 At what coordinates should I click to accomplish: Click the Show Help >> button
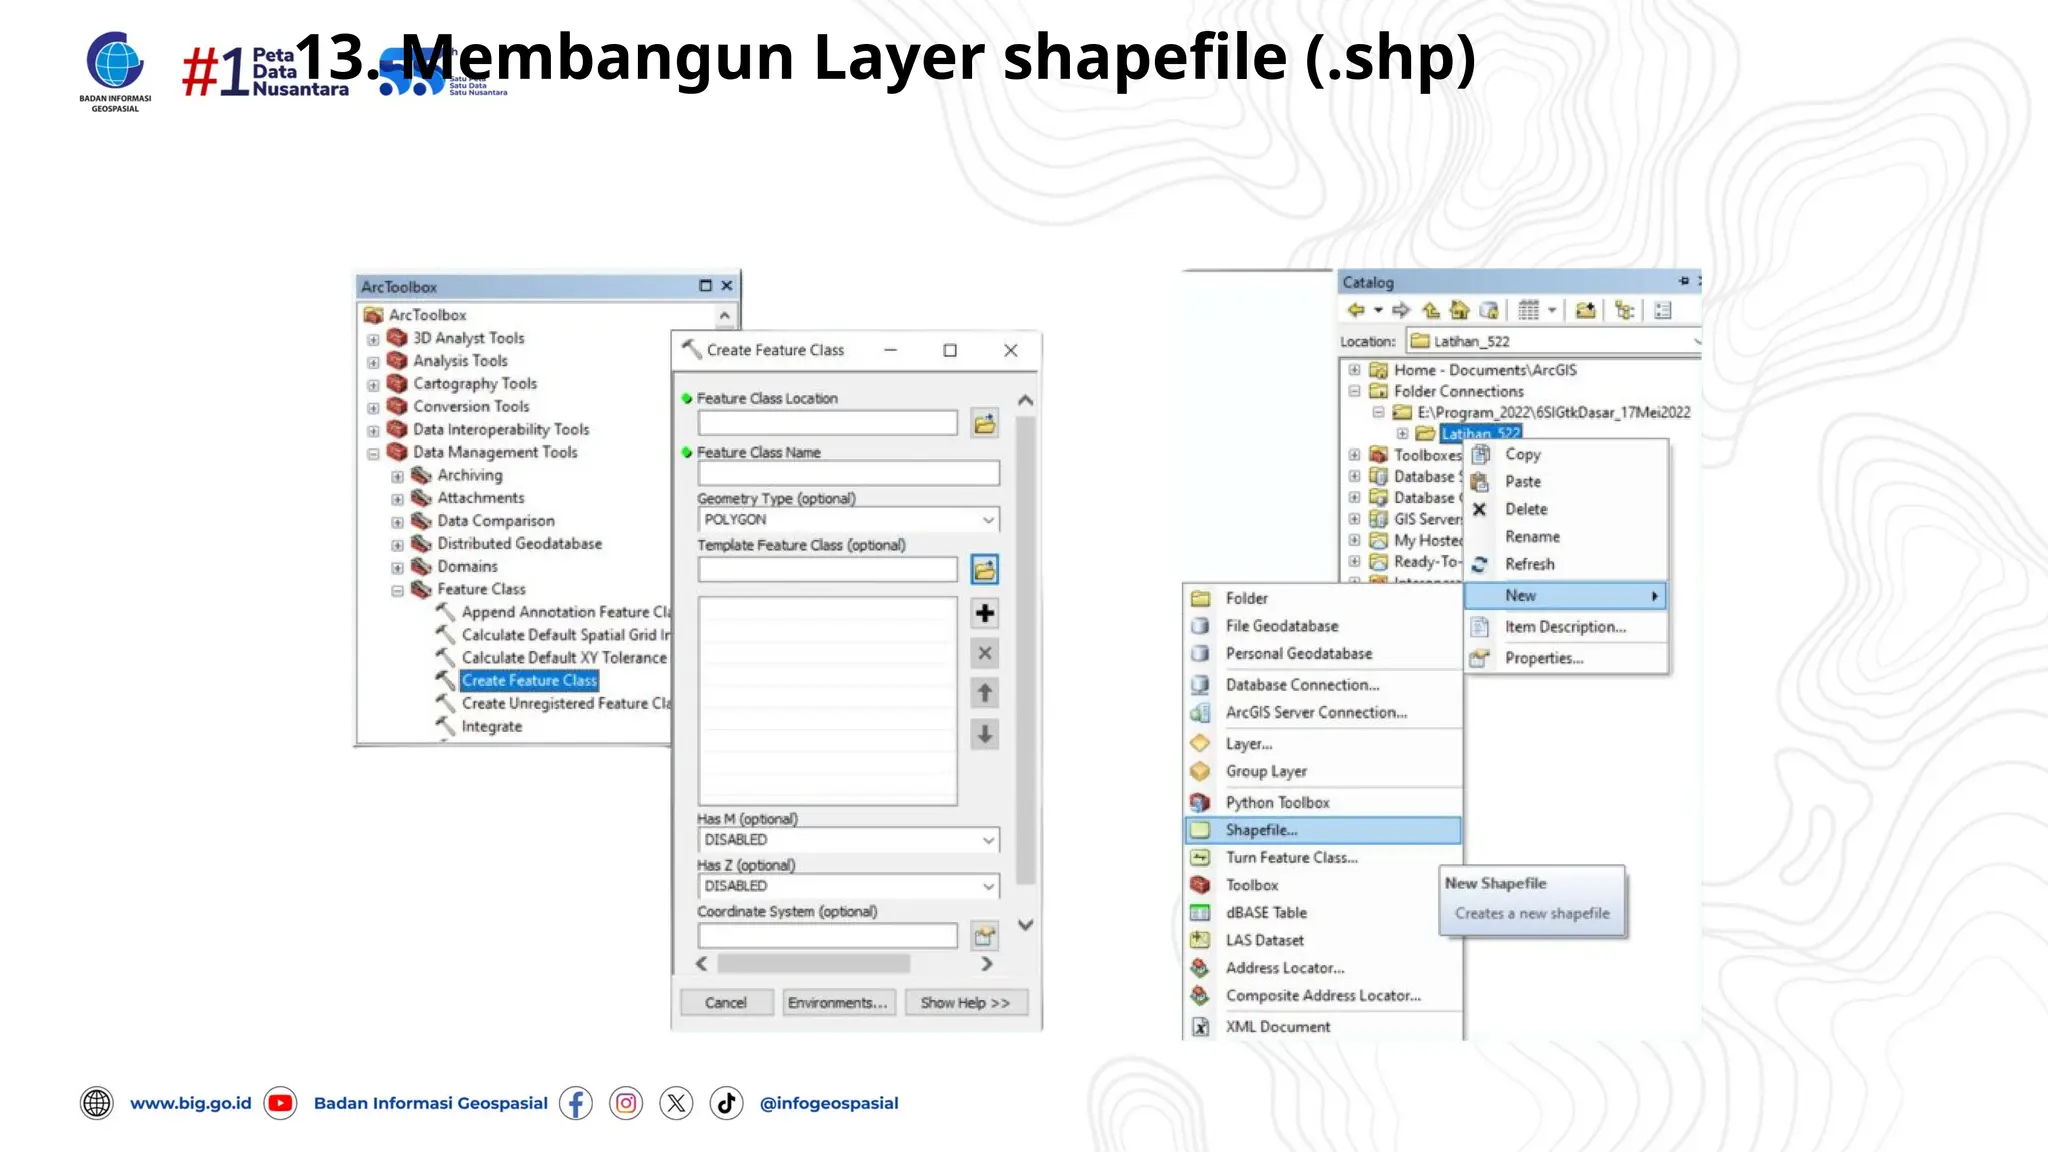click(965, 1002)
